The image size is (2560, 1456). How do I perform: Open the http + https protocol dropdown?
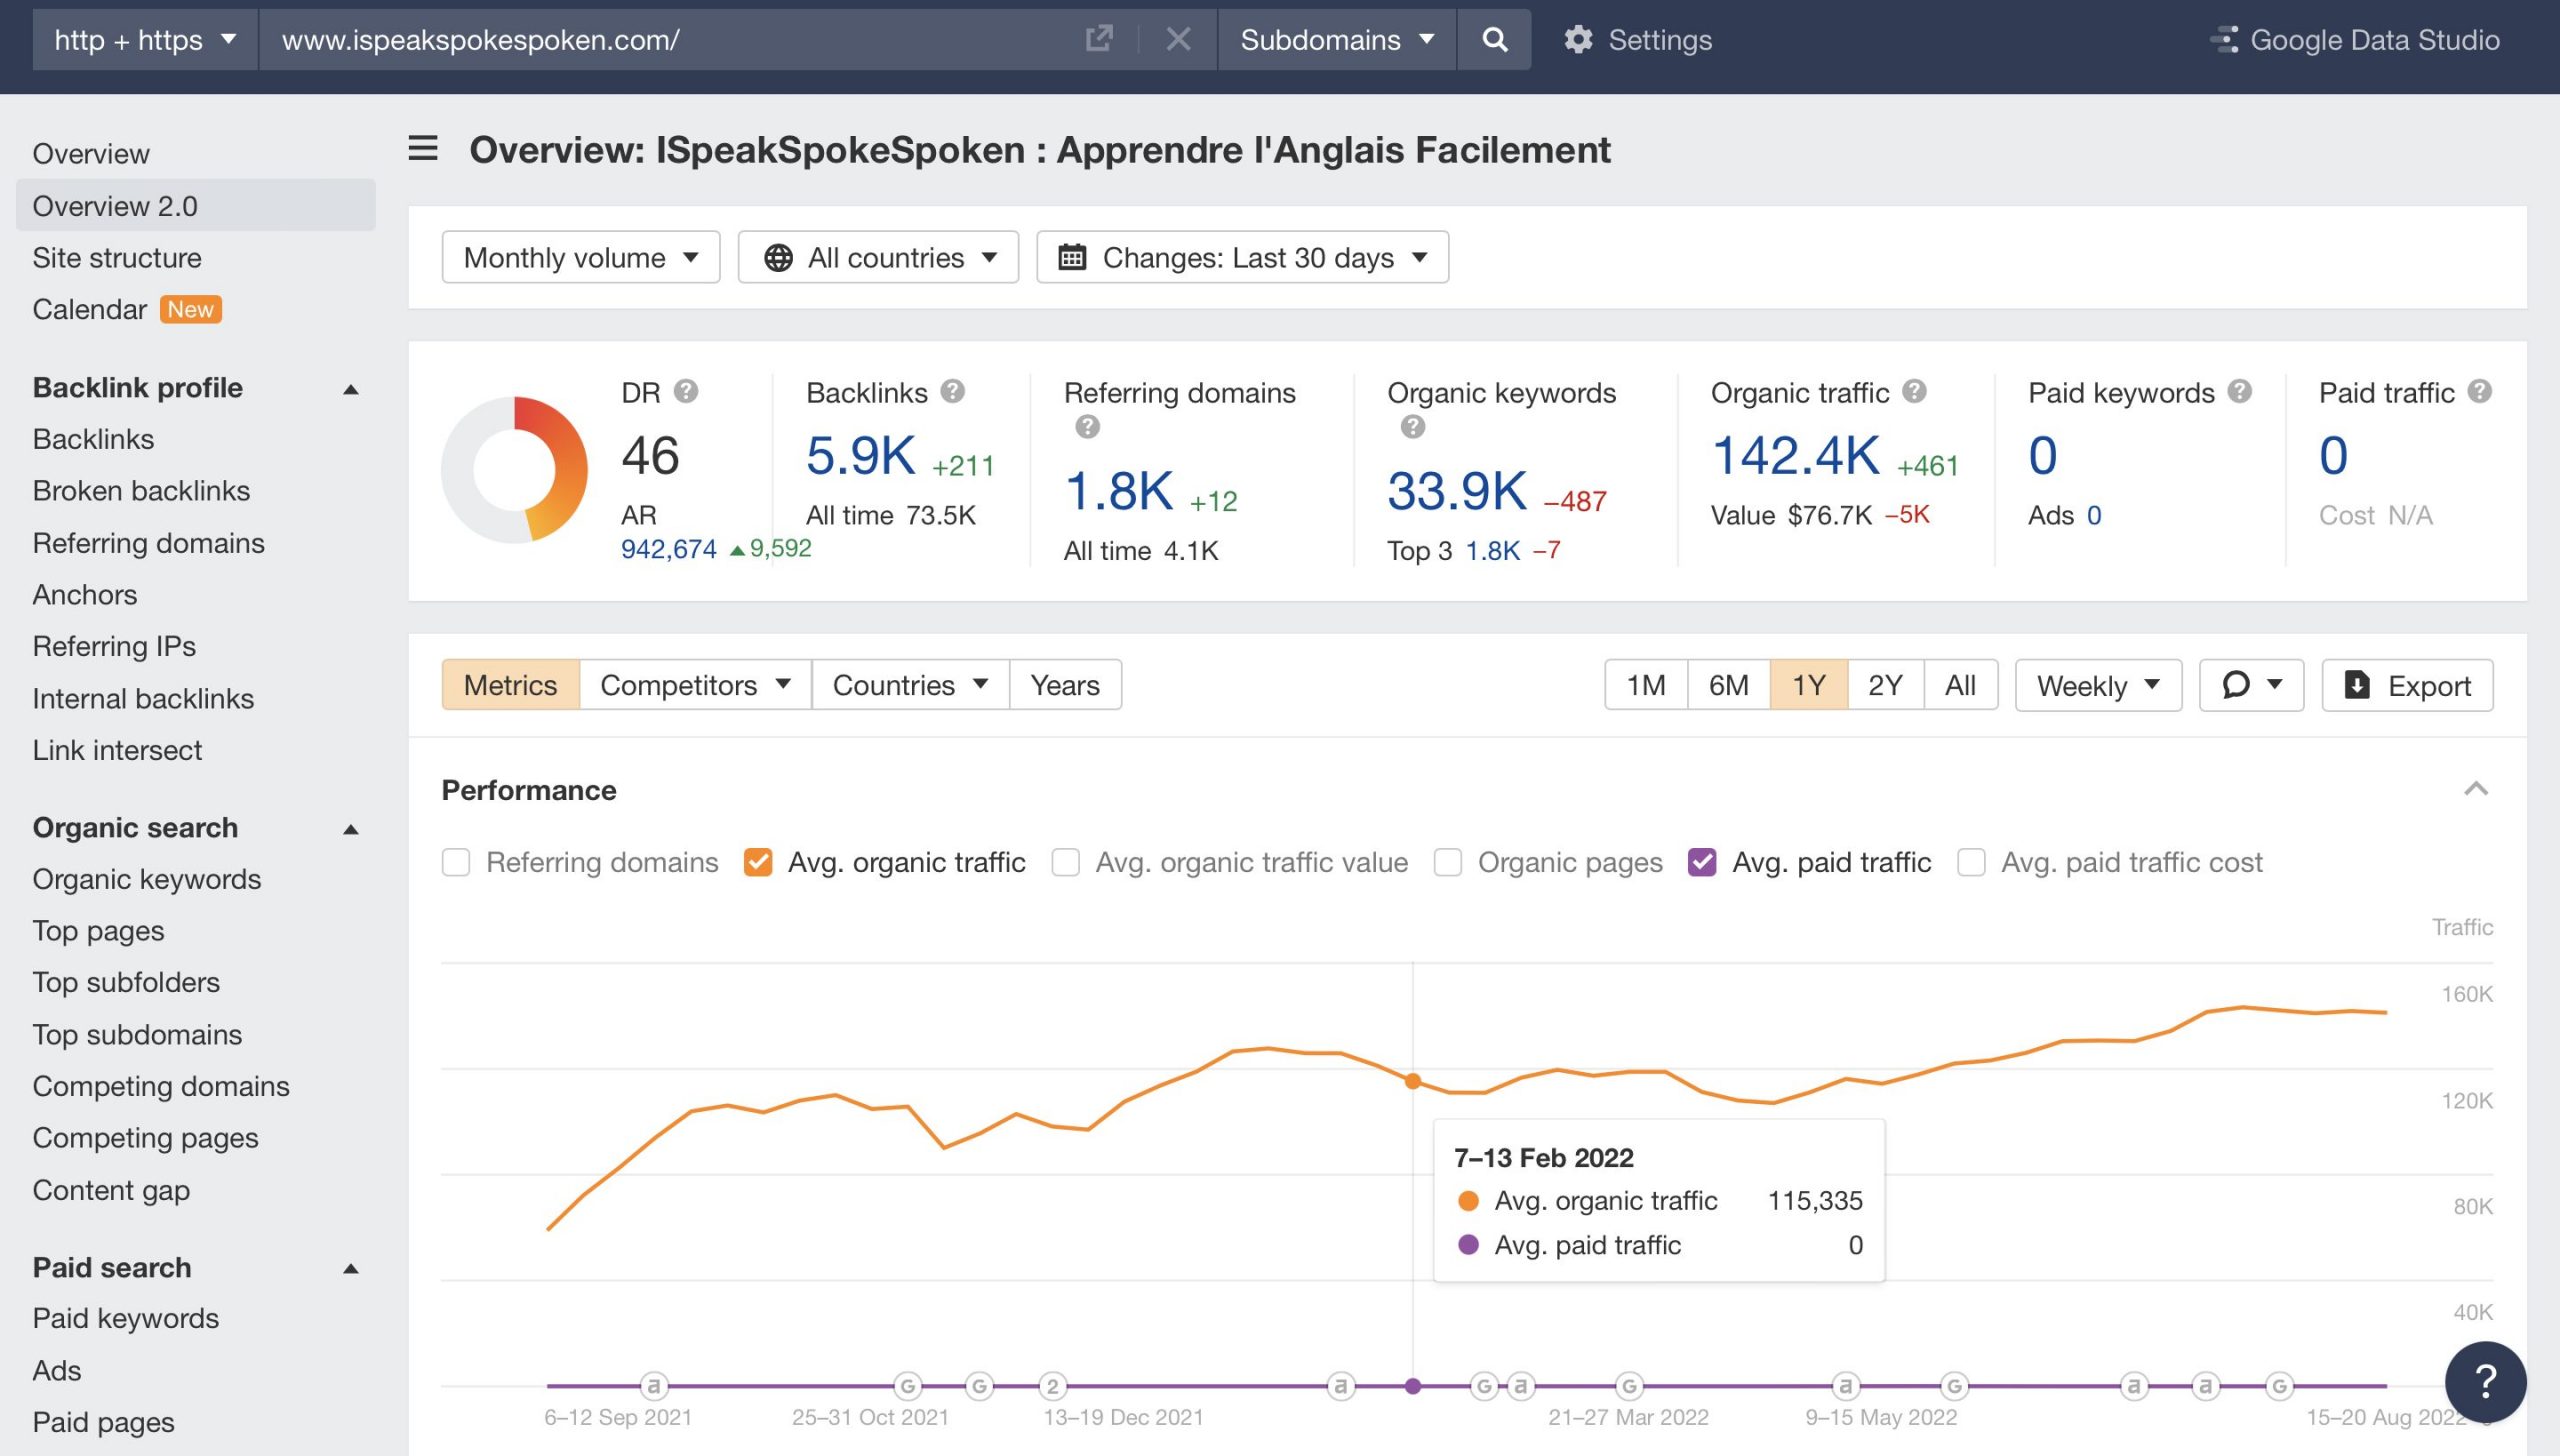(x=145, y=39)
